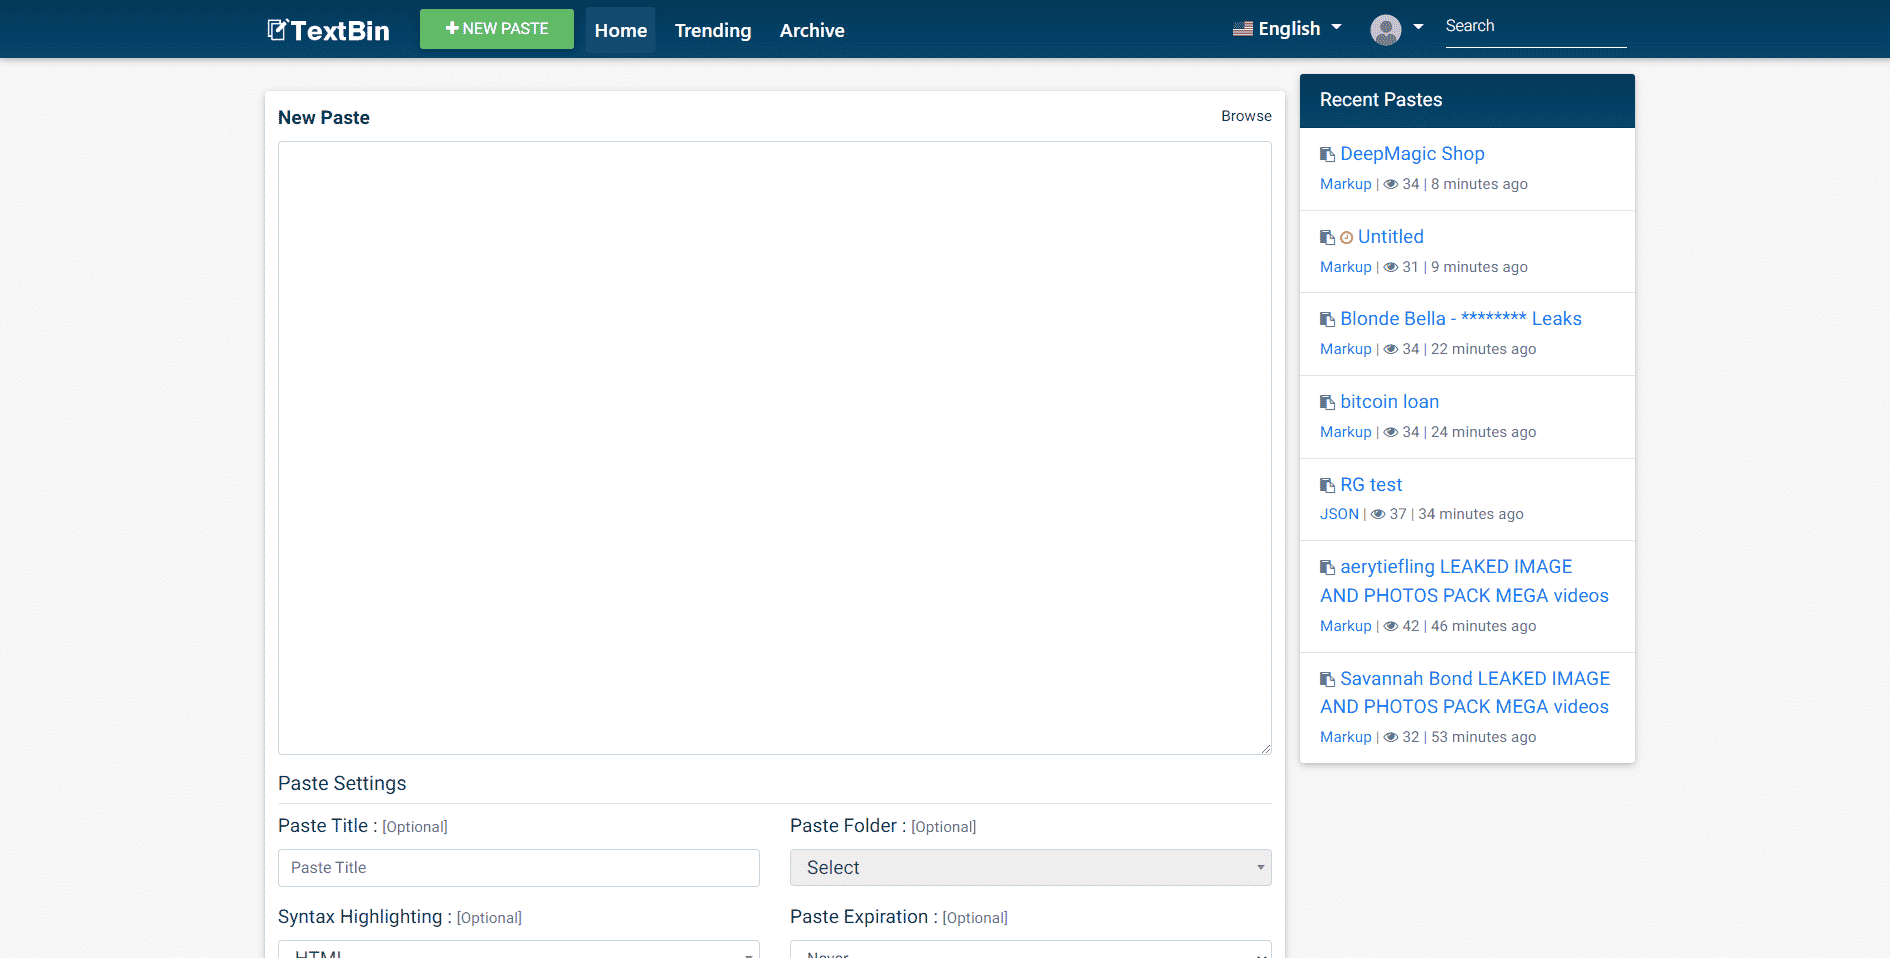Click paste icon beside RG test
Image resolution: width=1890 pixels, height=958 pixels.
pos(1327,485)
